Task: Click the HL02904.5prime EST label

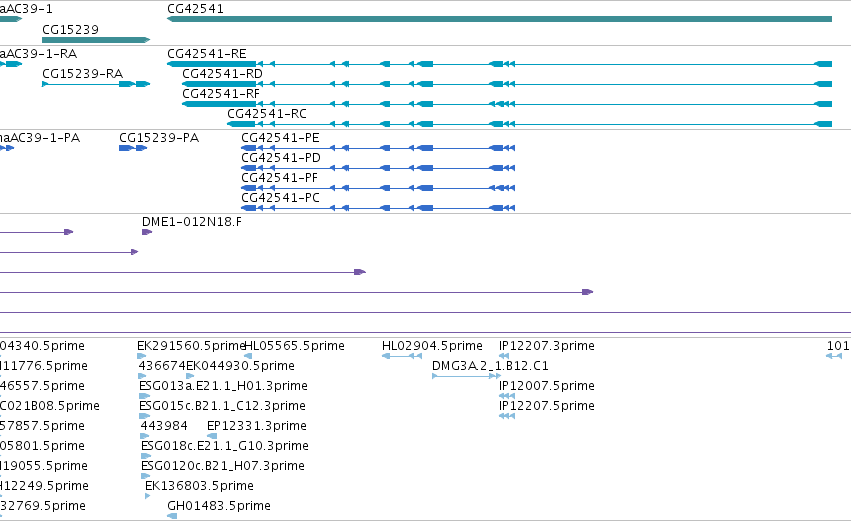Action: click(432, 346)
